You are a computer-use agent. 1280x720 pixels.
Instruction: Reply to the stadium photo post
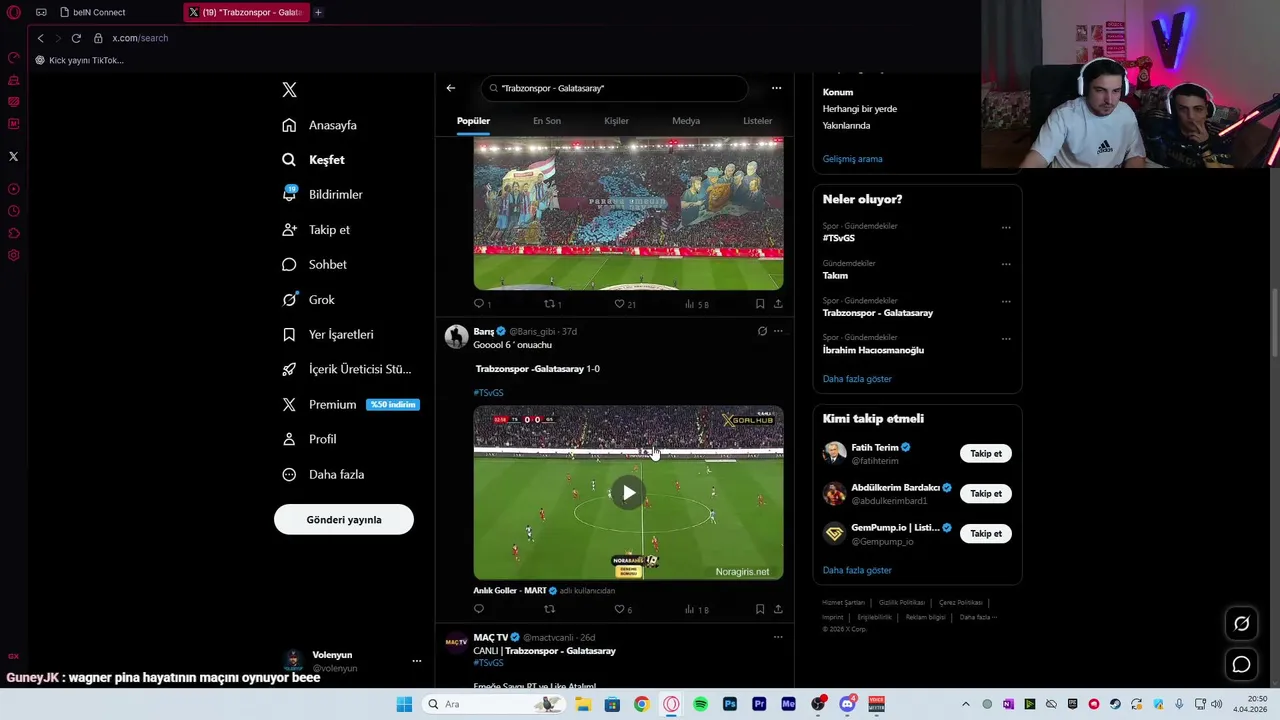(479, 304)
